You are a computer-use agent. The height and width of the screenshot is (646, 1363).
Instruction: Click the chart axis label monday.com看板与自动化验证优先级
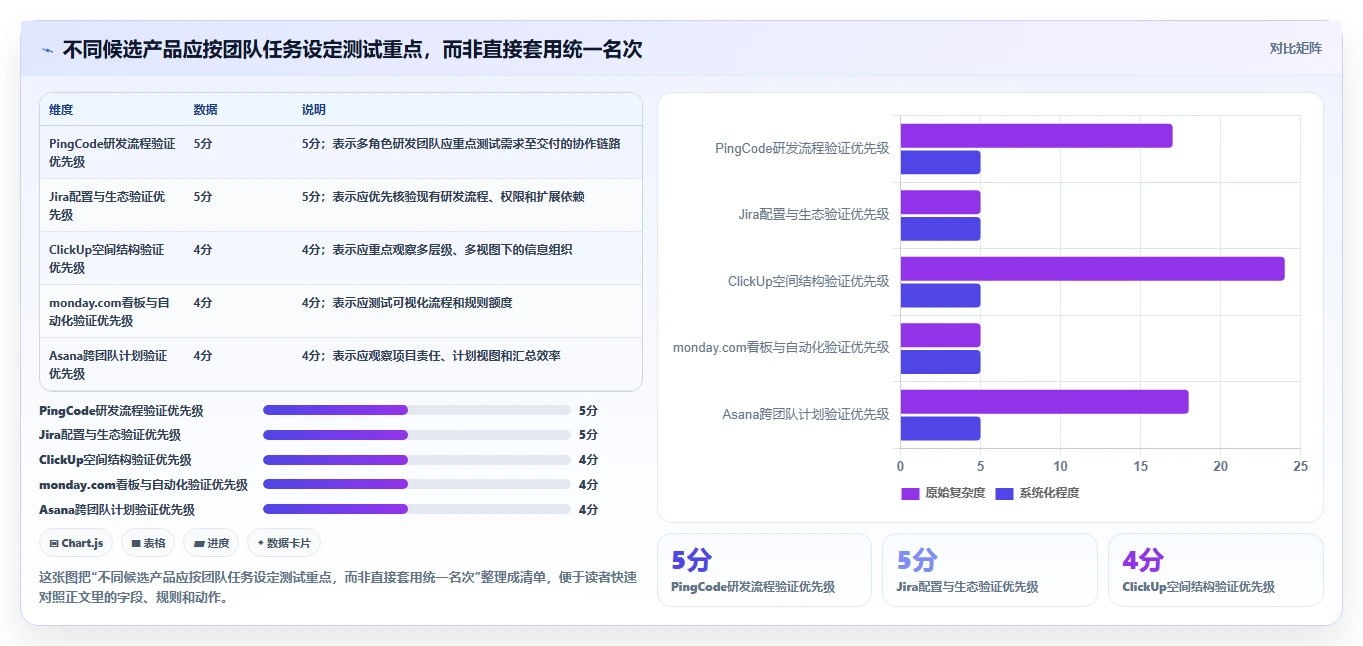[x=781, y=347]
